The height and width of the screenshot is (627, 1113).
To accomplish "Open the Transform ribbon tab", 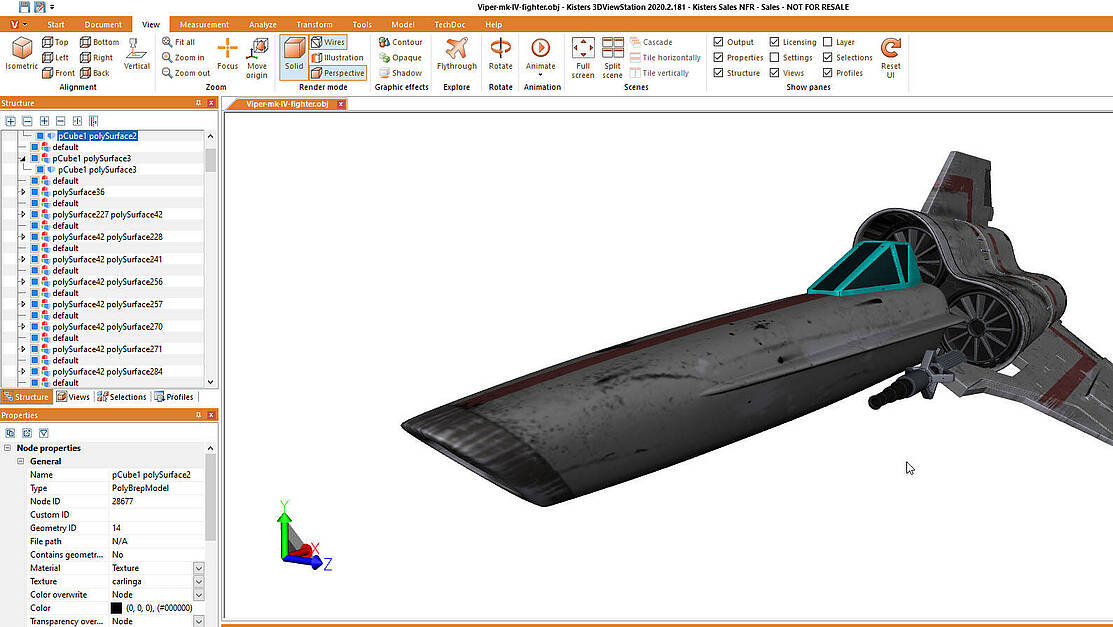I will point(314,24).
